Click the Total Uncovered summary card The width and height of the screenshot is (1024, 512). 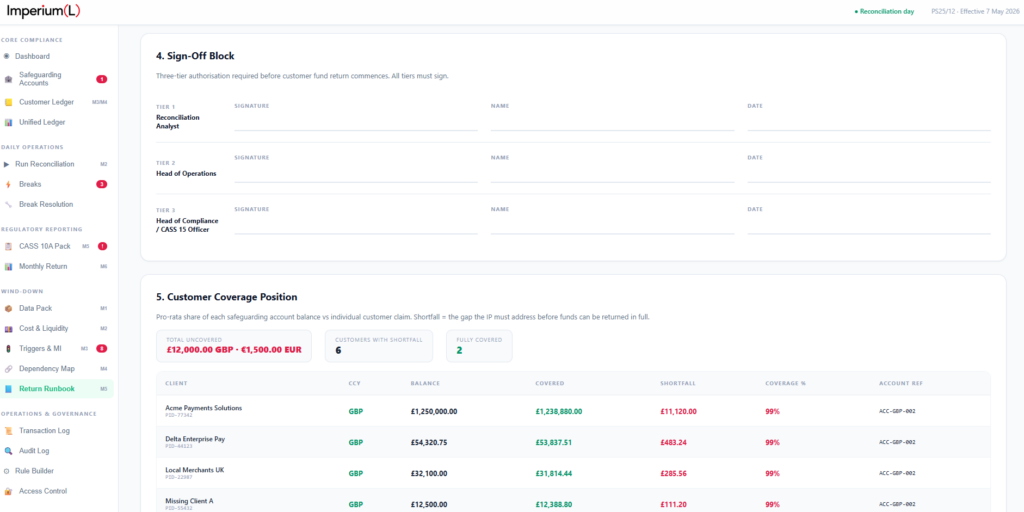tap(234, 346)
